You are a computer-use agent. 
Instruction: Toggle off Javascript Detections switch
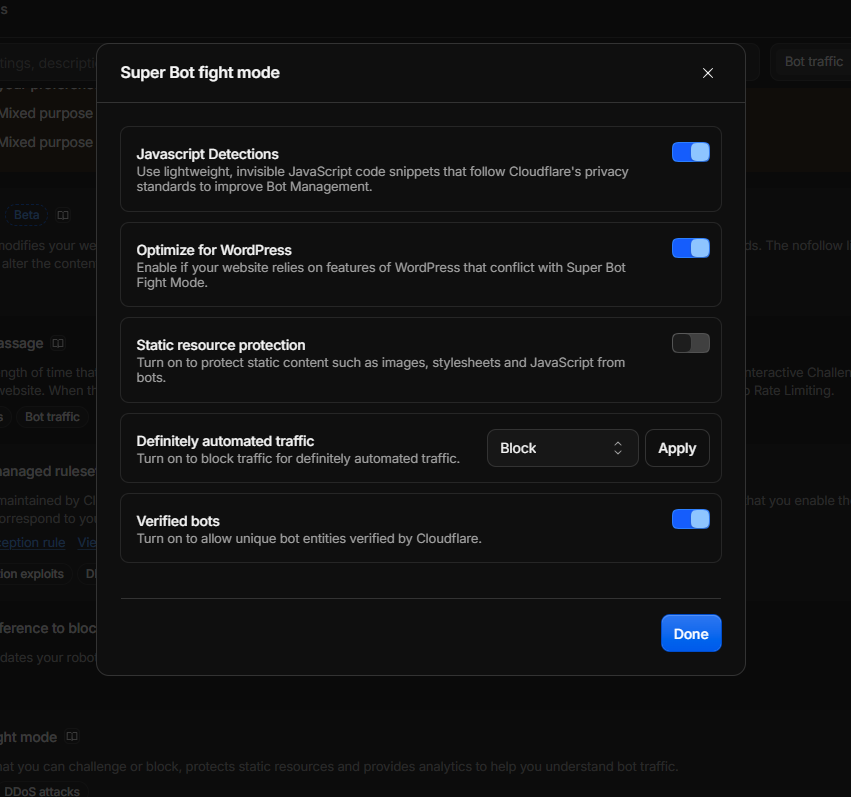point(690,152)
